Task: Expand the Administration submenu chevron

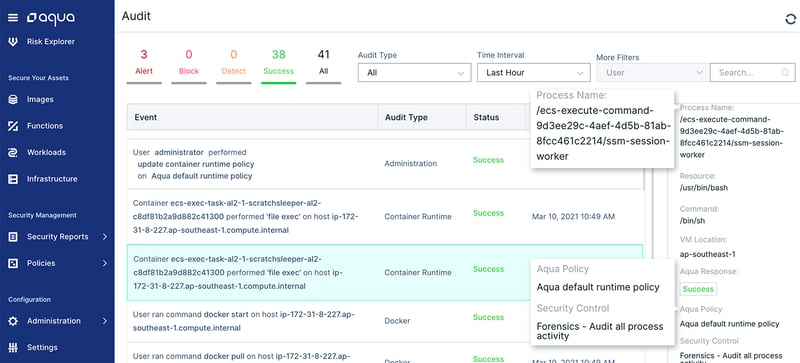Action: click(x=105, y=321)
